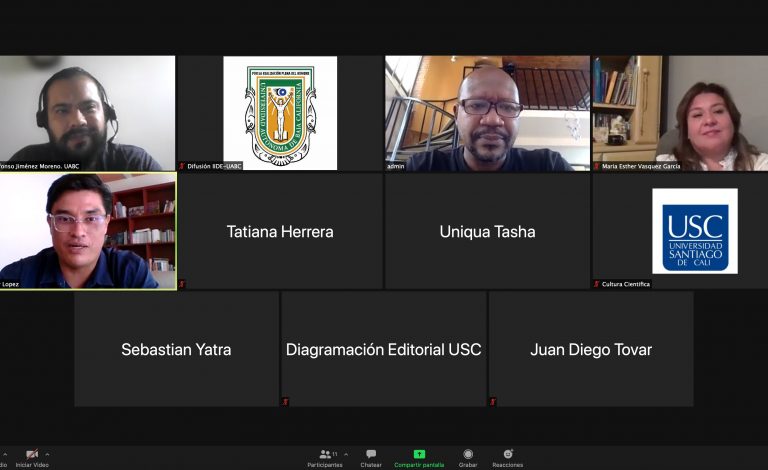Select the Universidad Santiago de Cali logo tile
768x470 pixels.
pos(694,231)
